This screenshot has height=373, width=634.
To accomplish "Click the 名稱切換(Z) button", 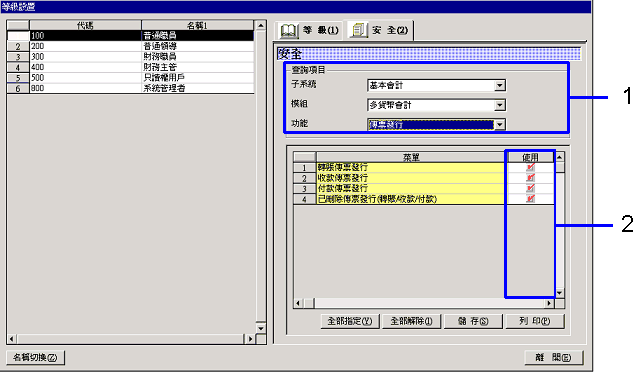I will [35, 358].
